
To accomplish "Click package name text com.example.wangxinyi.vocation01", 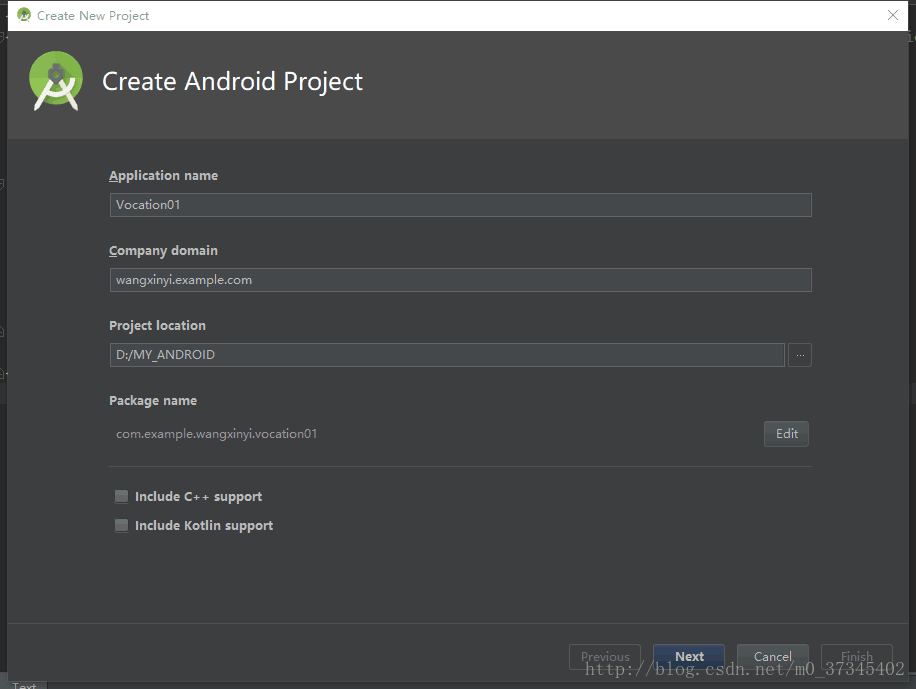I will 217,434.
